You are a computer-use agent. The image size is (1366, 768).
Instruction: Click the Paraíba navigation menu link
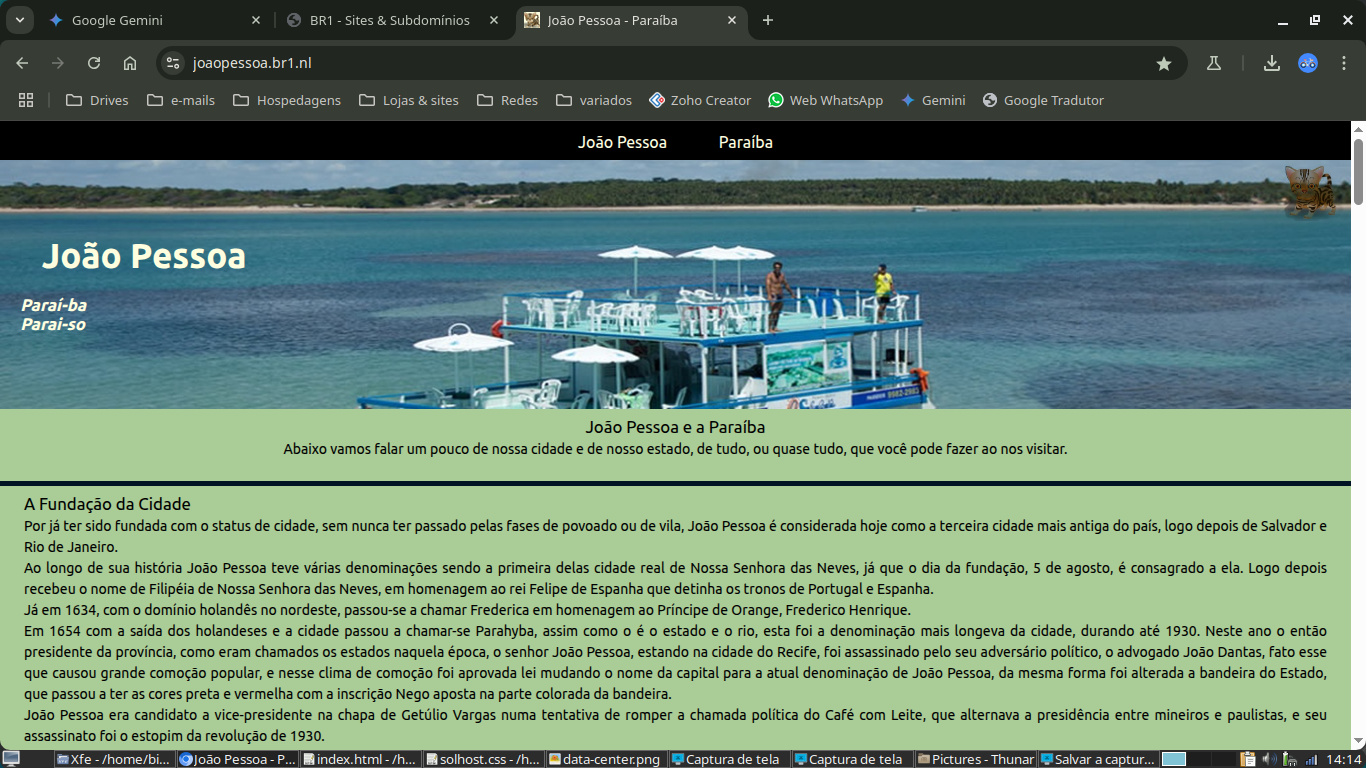tap(745, 142)
